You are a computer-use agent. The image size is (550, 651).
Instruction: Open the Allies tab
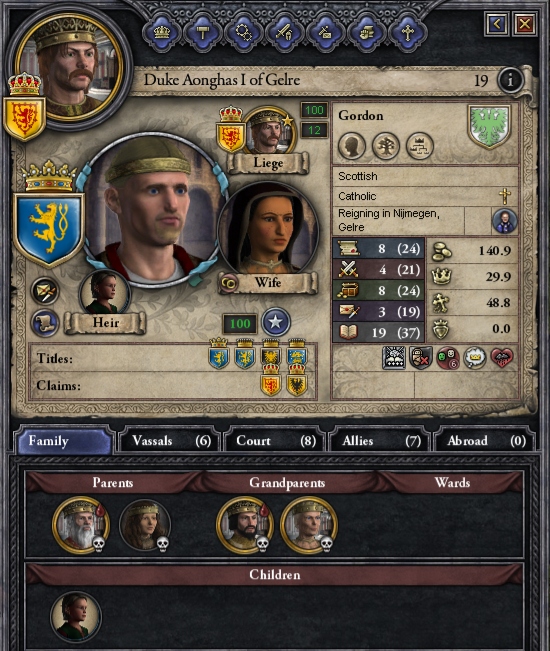pyautogui.click(x=379, y=441)
